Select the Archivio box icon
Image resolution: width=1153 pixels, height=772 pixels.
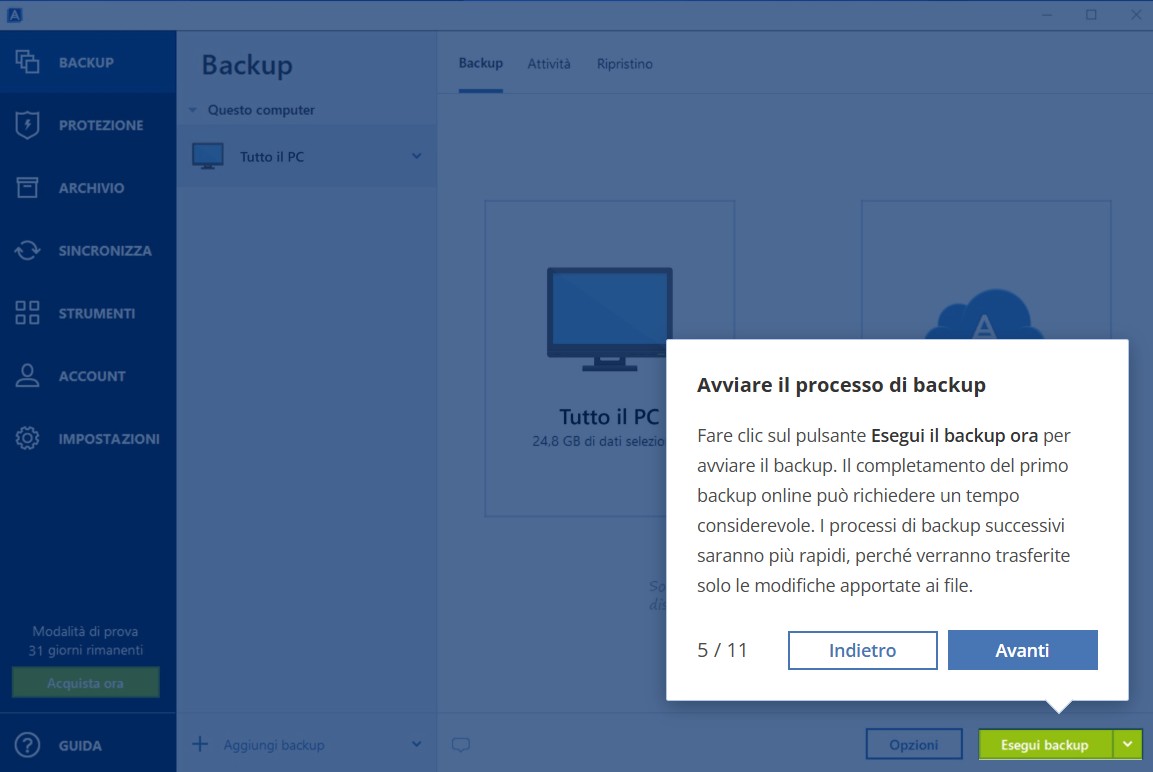coord(27,188)
